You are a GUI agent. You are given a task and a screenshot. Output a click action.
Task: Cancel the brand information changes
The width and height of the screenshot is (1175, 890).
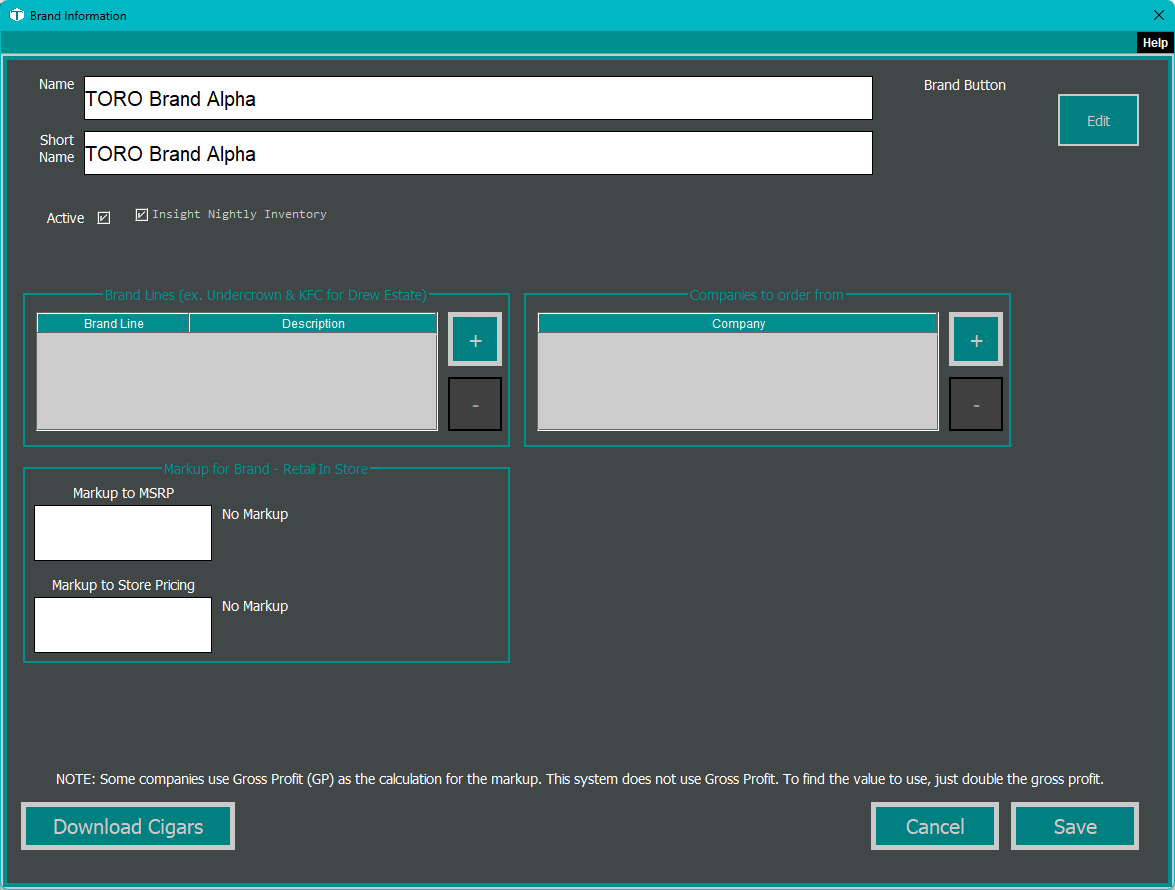click(x=934, y=826)
